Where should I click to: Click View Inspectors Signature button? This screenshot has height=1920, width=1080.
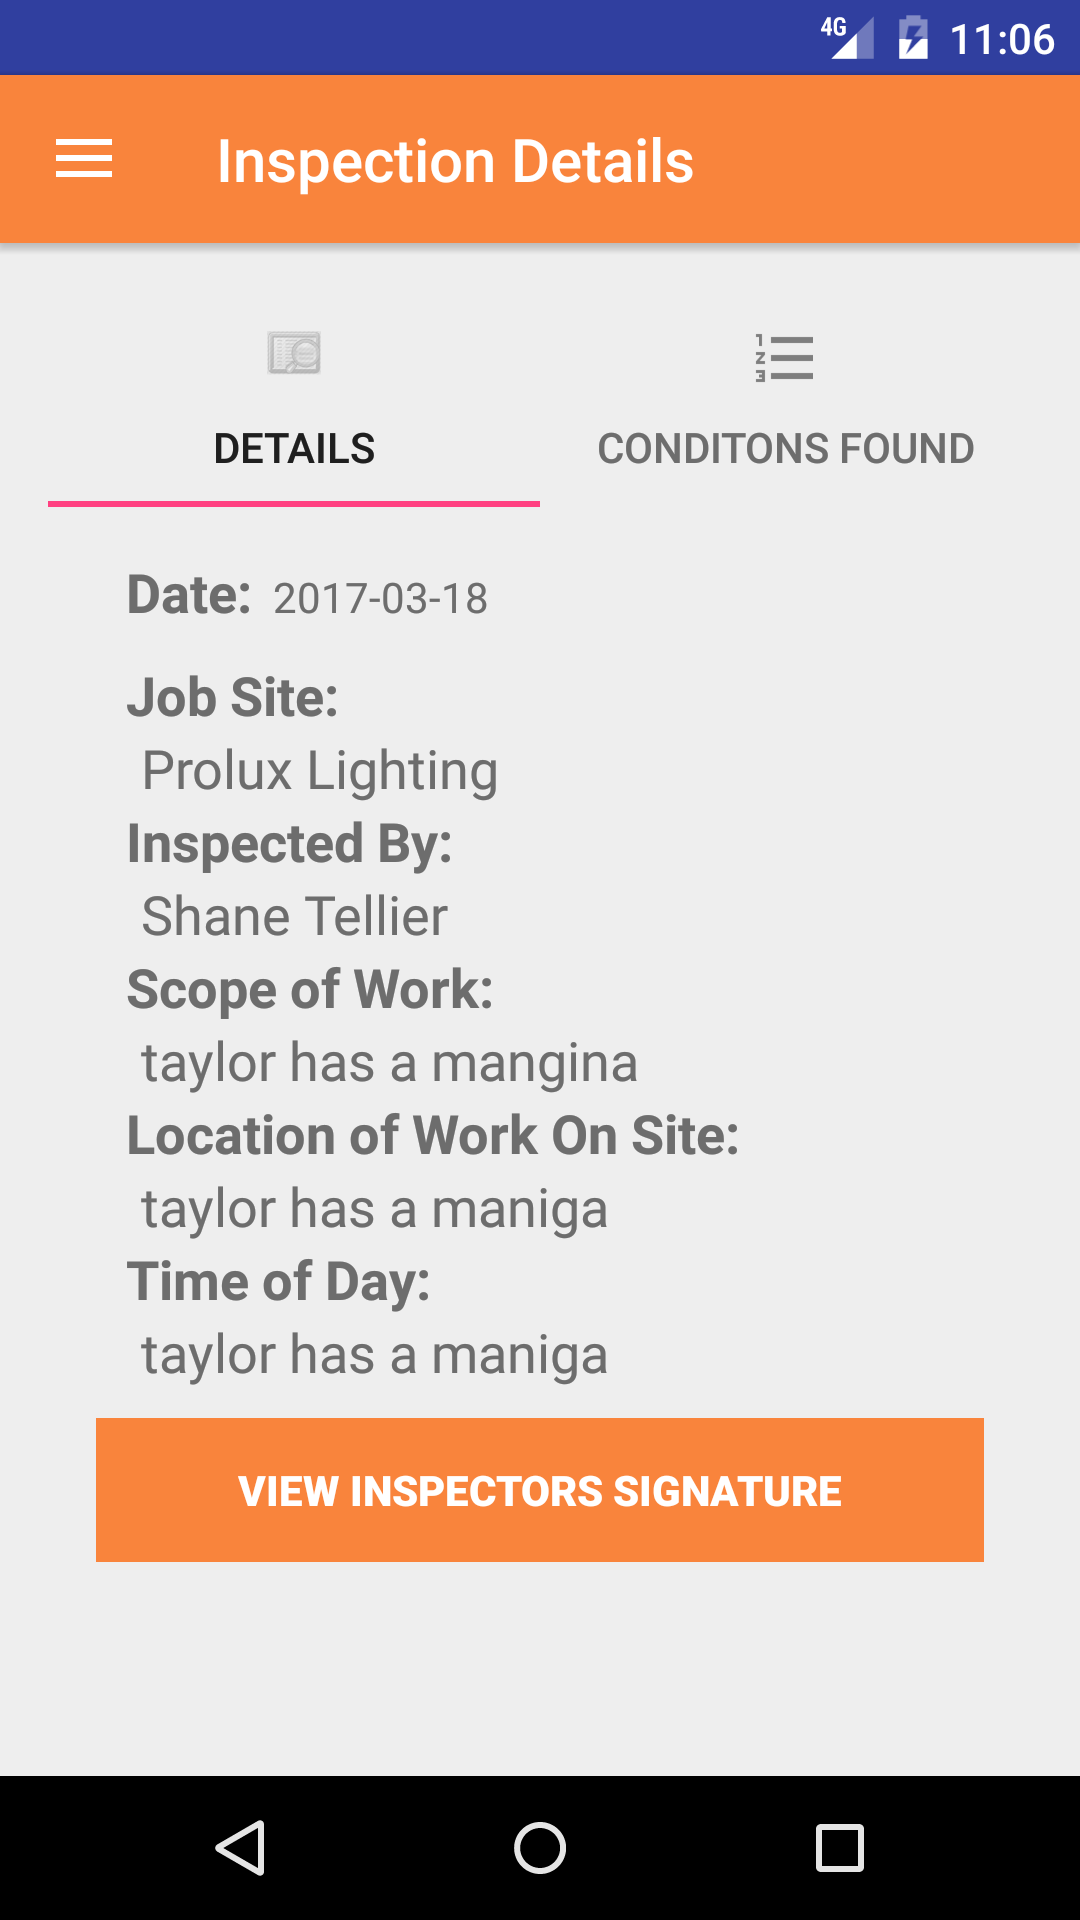point(540,1490)
